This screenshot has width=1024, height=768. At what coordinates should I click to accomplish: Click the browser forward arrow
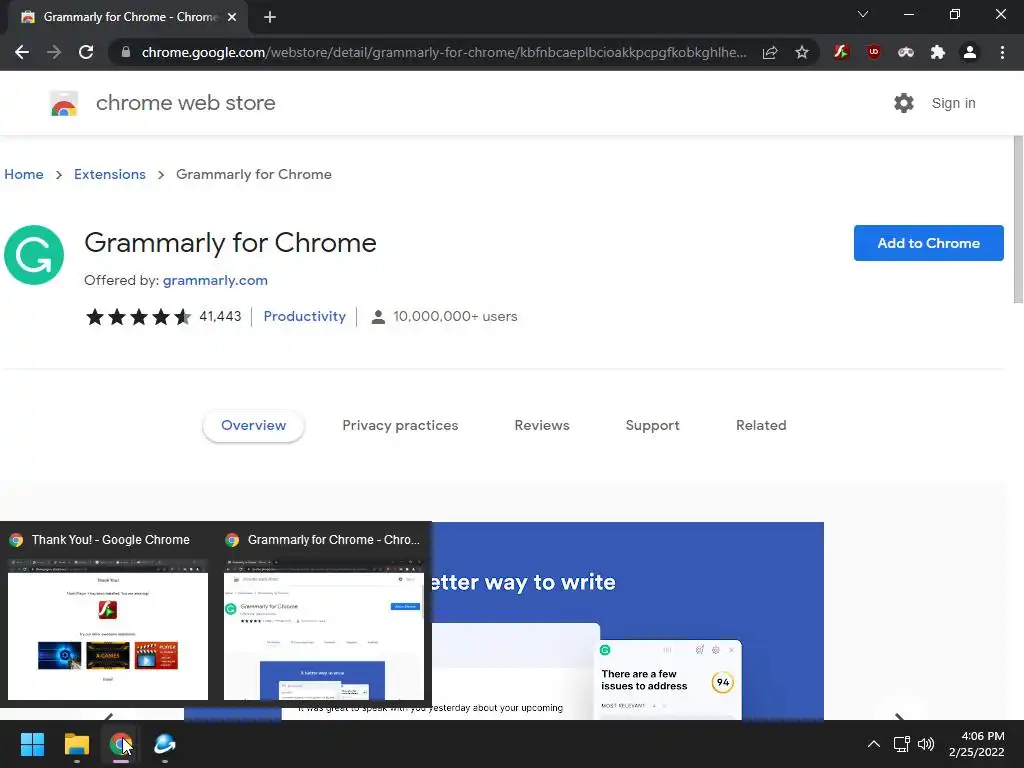pyautogui.click(x=54, y=52)
